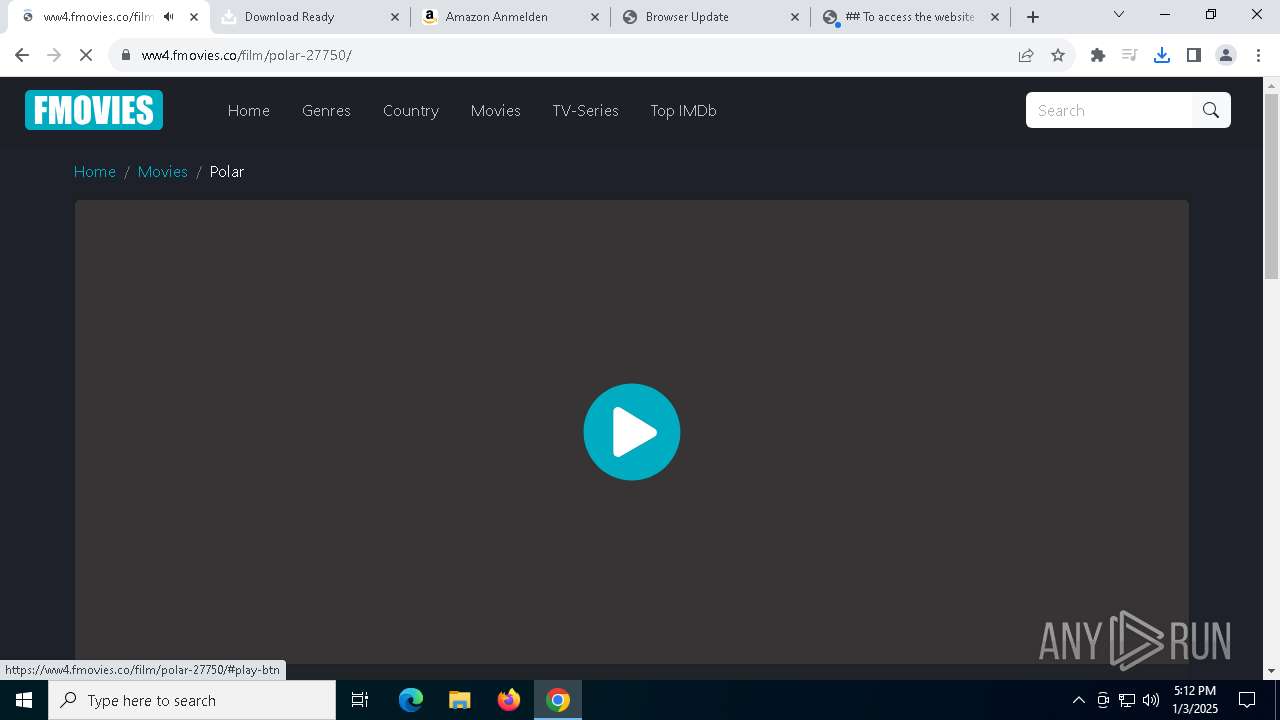1280x720 pixels.
Task: Switch to the Browser Update tab
Action: tap(711, 17)
